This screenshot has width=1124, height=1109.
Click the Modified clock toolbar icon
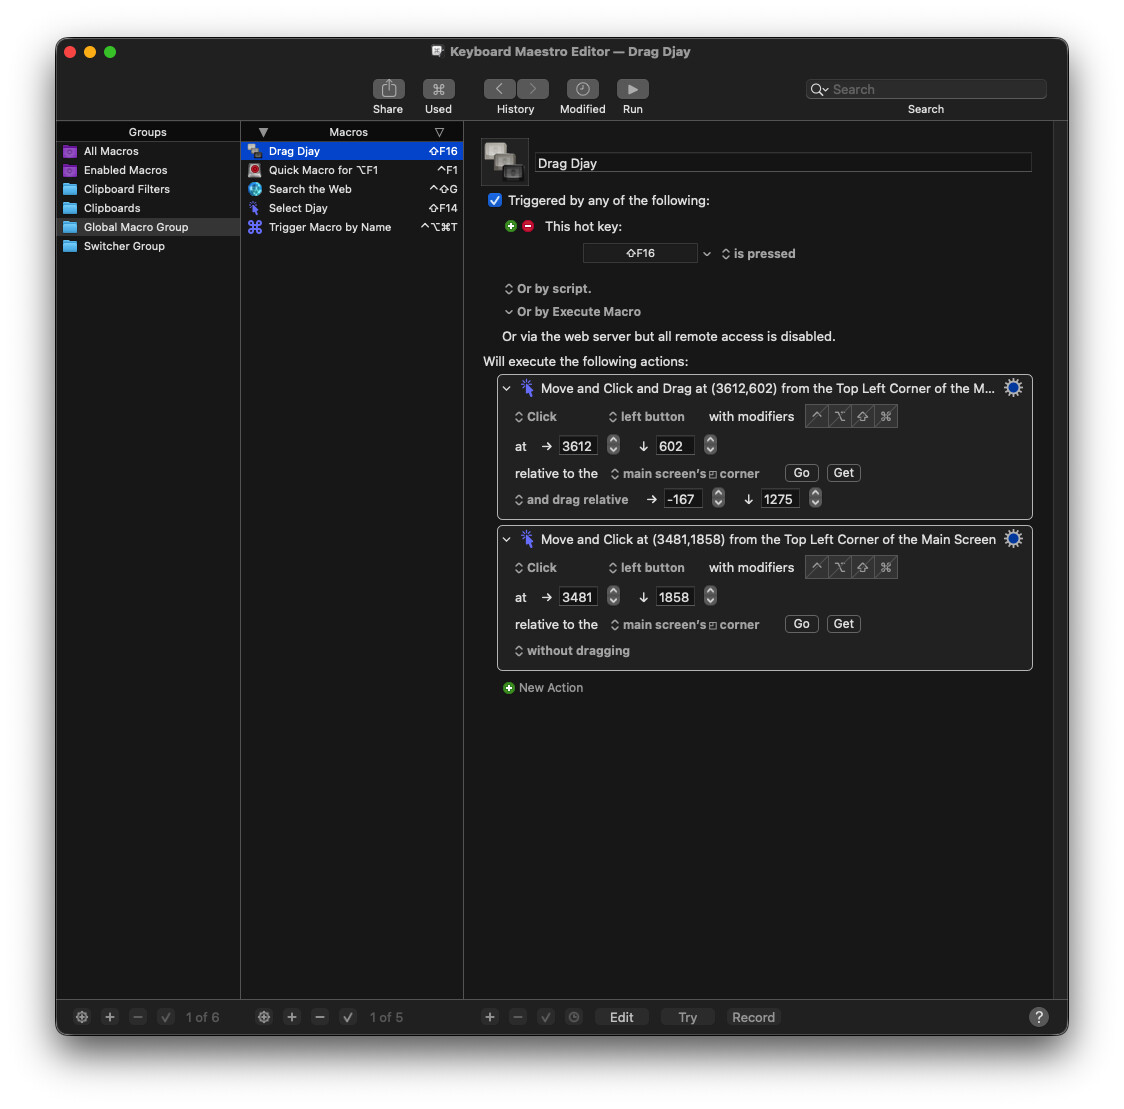pos(582,90)
